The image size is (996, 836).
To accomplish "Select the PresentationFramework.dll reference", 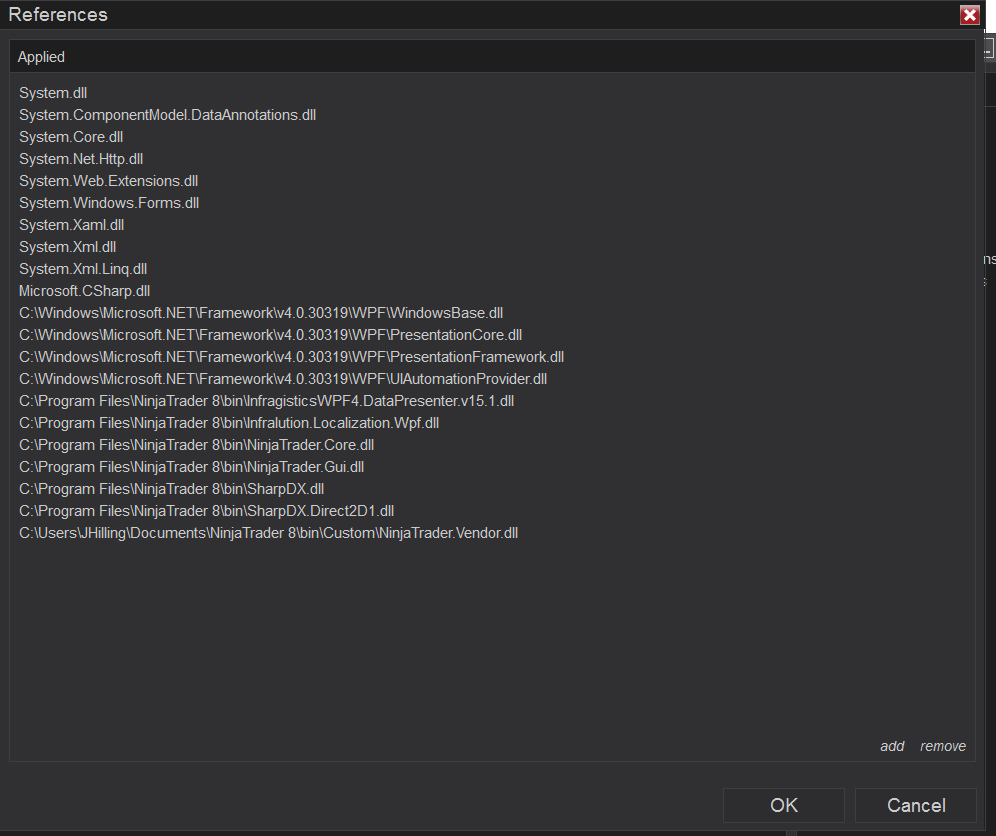I will click(290, 356).
